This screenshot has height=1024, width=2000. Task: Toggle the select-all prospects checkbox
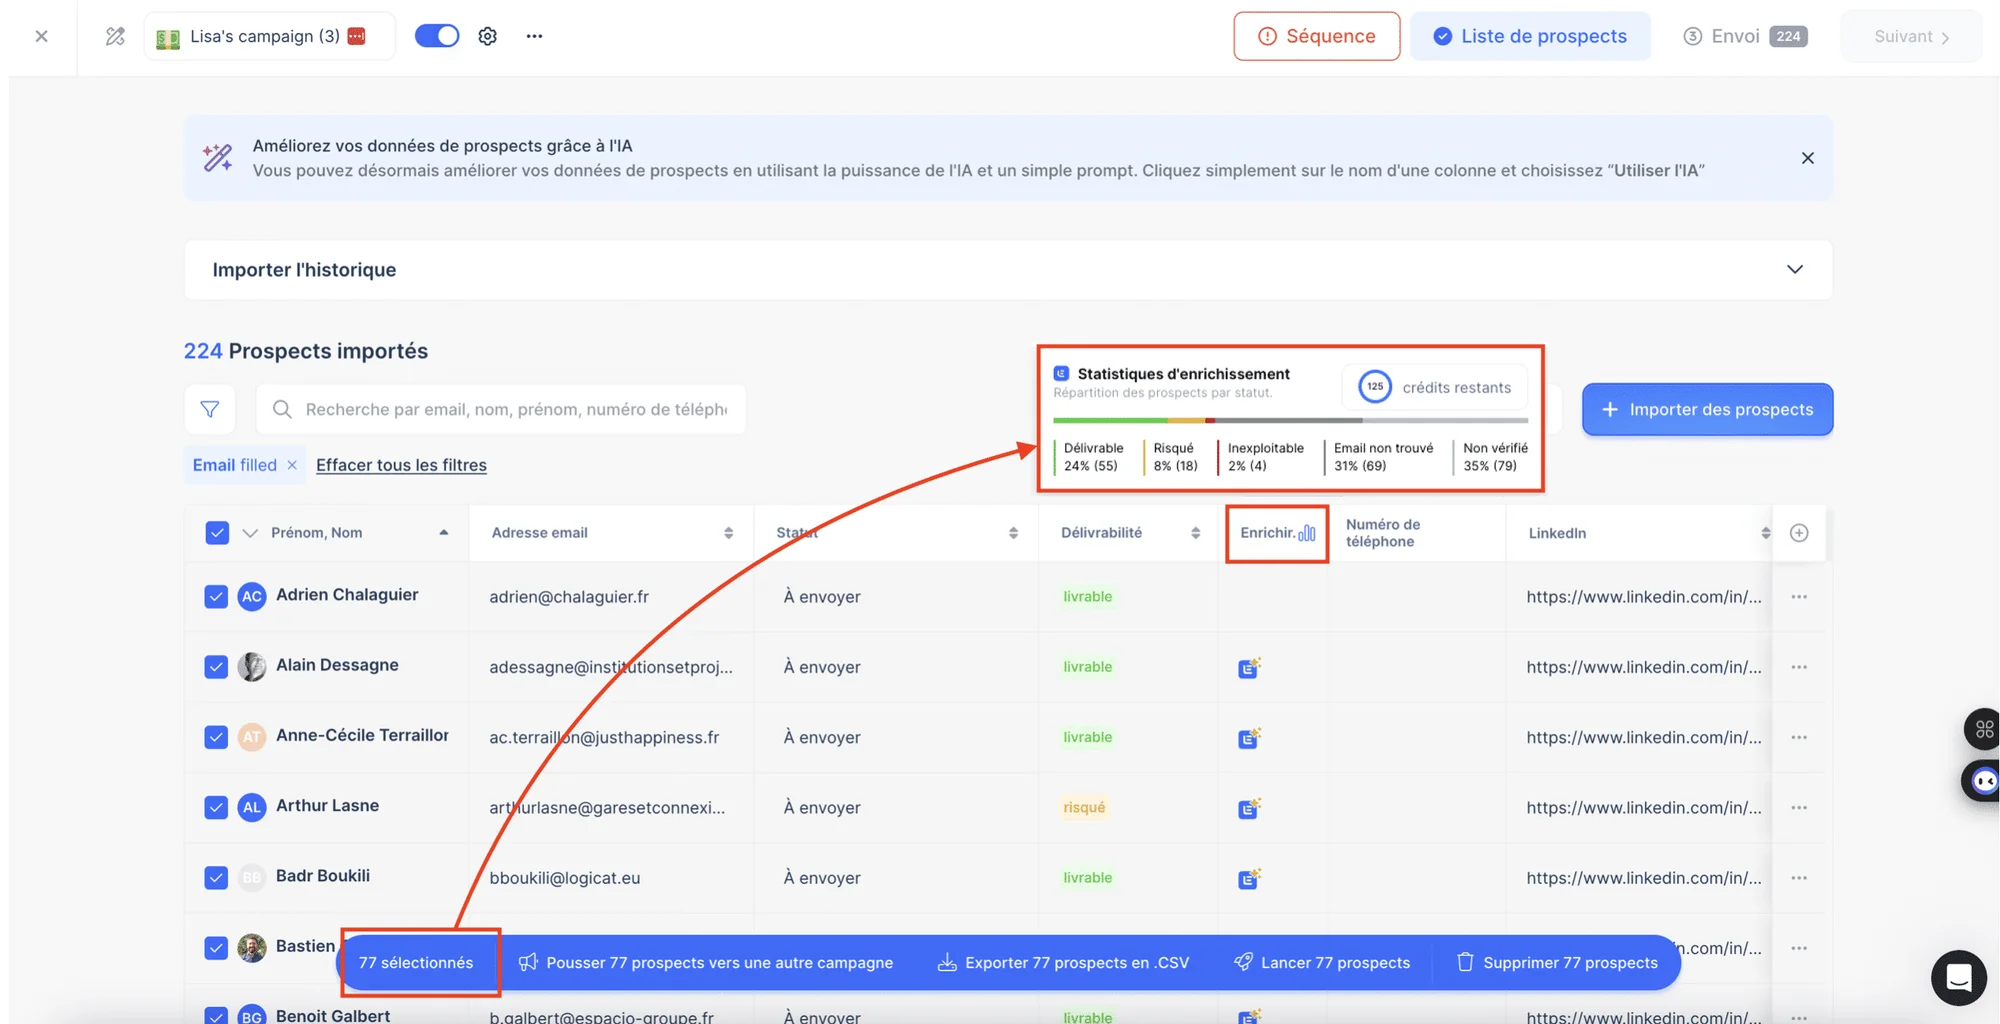pos(217,533)
